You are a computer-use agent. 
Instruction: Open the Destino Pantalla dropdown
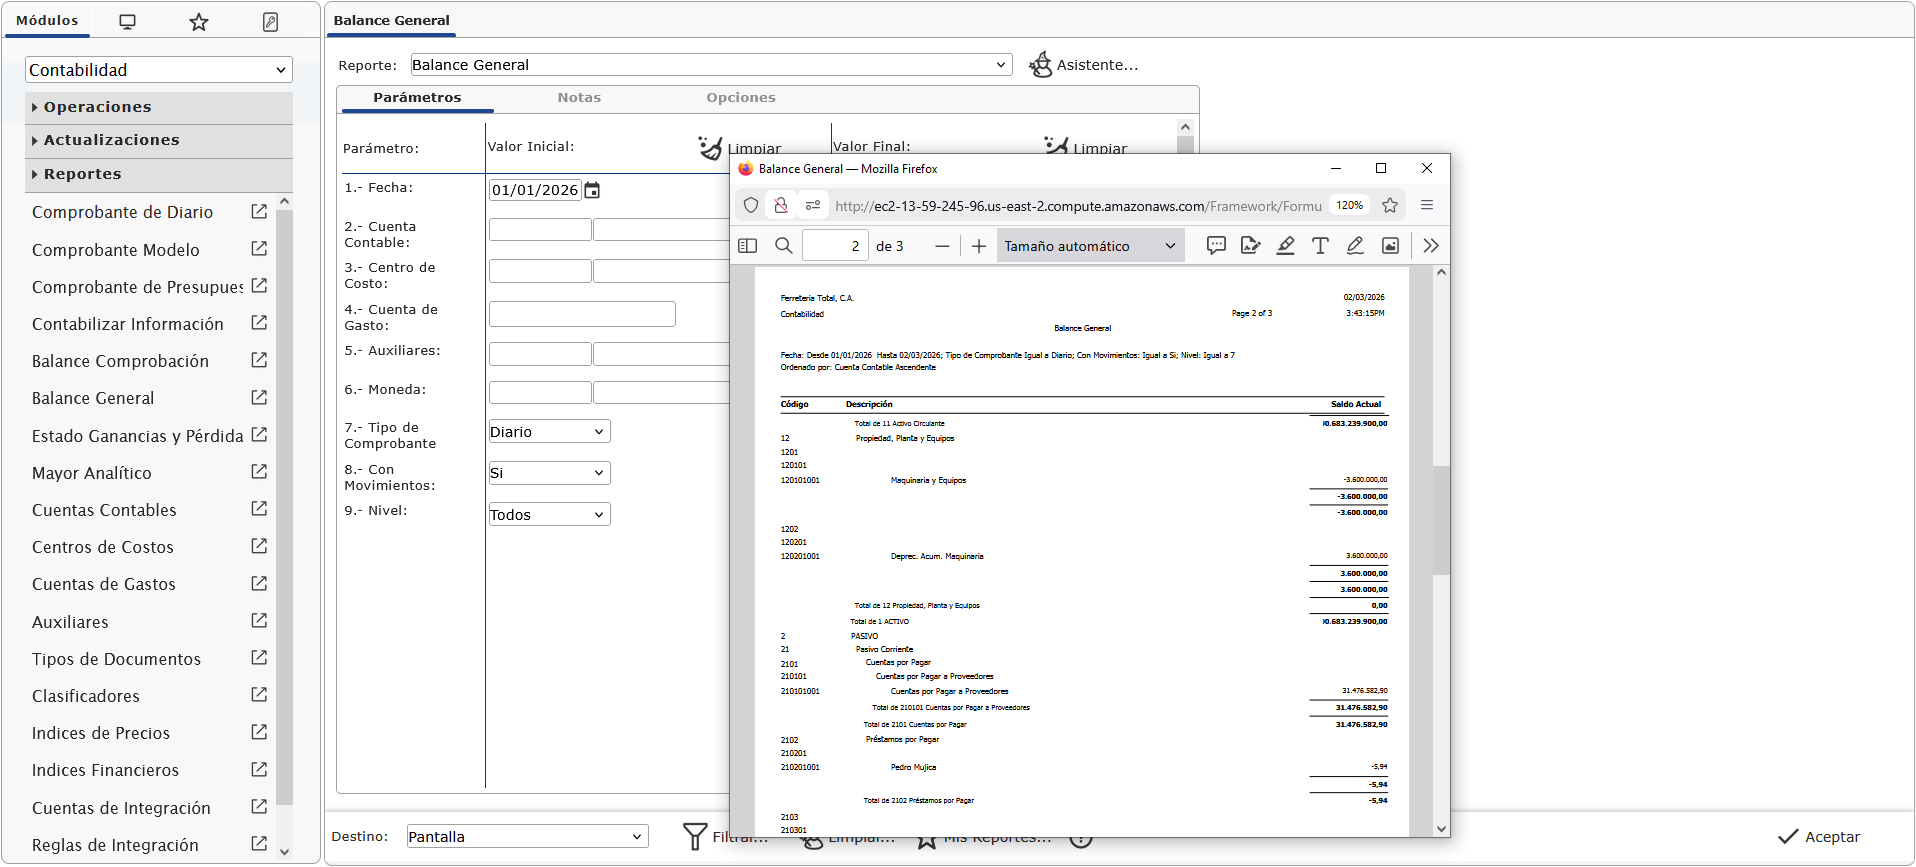(x=527, y=837)
